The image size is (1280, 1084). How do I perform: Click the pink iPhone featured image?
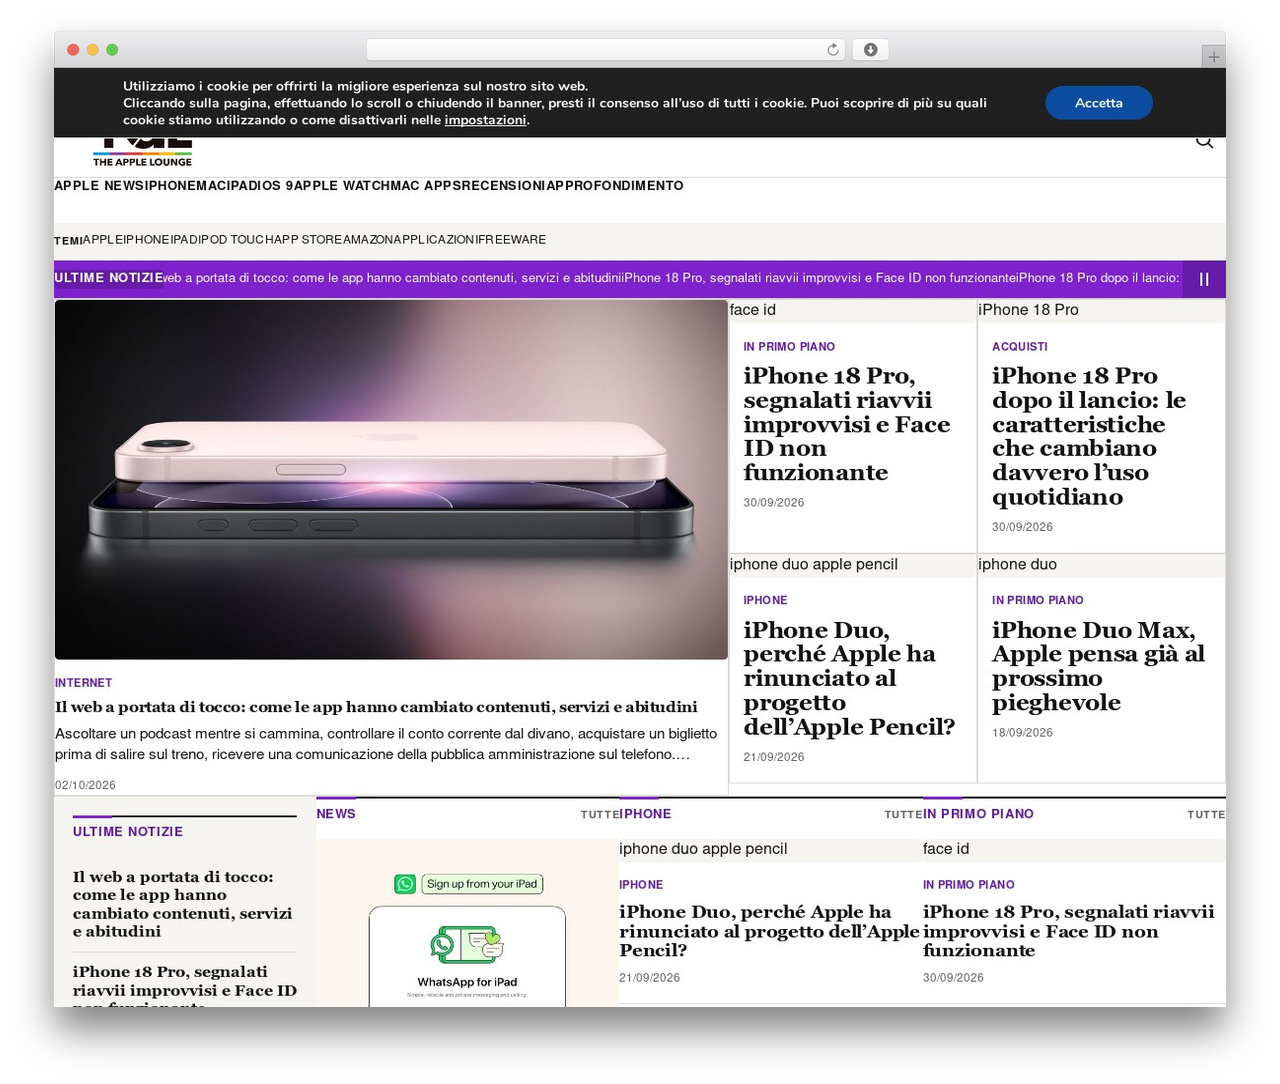tap(391, 480)
